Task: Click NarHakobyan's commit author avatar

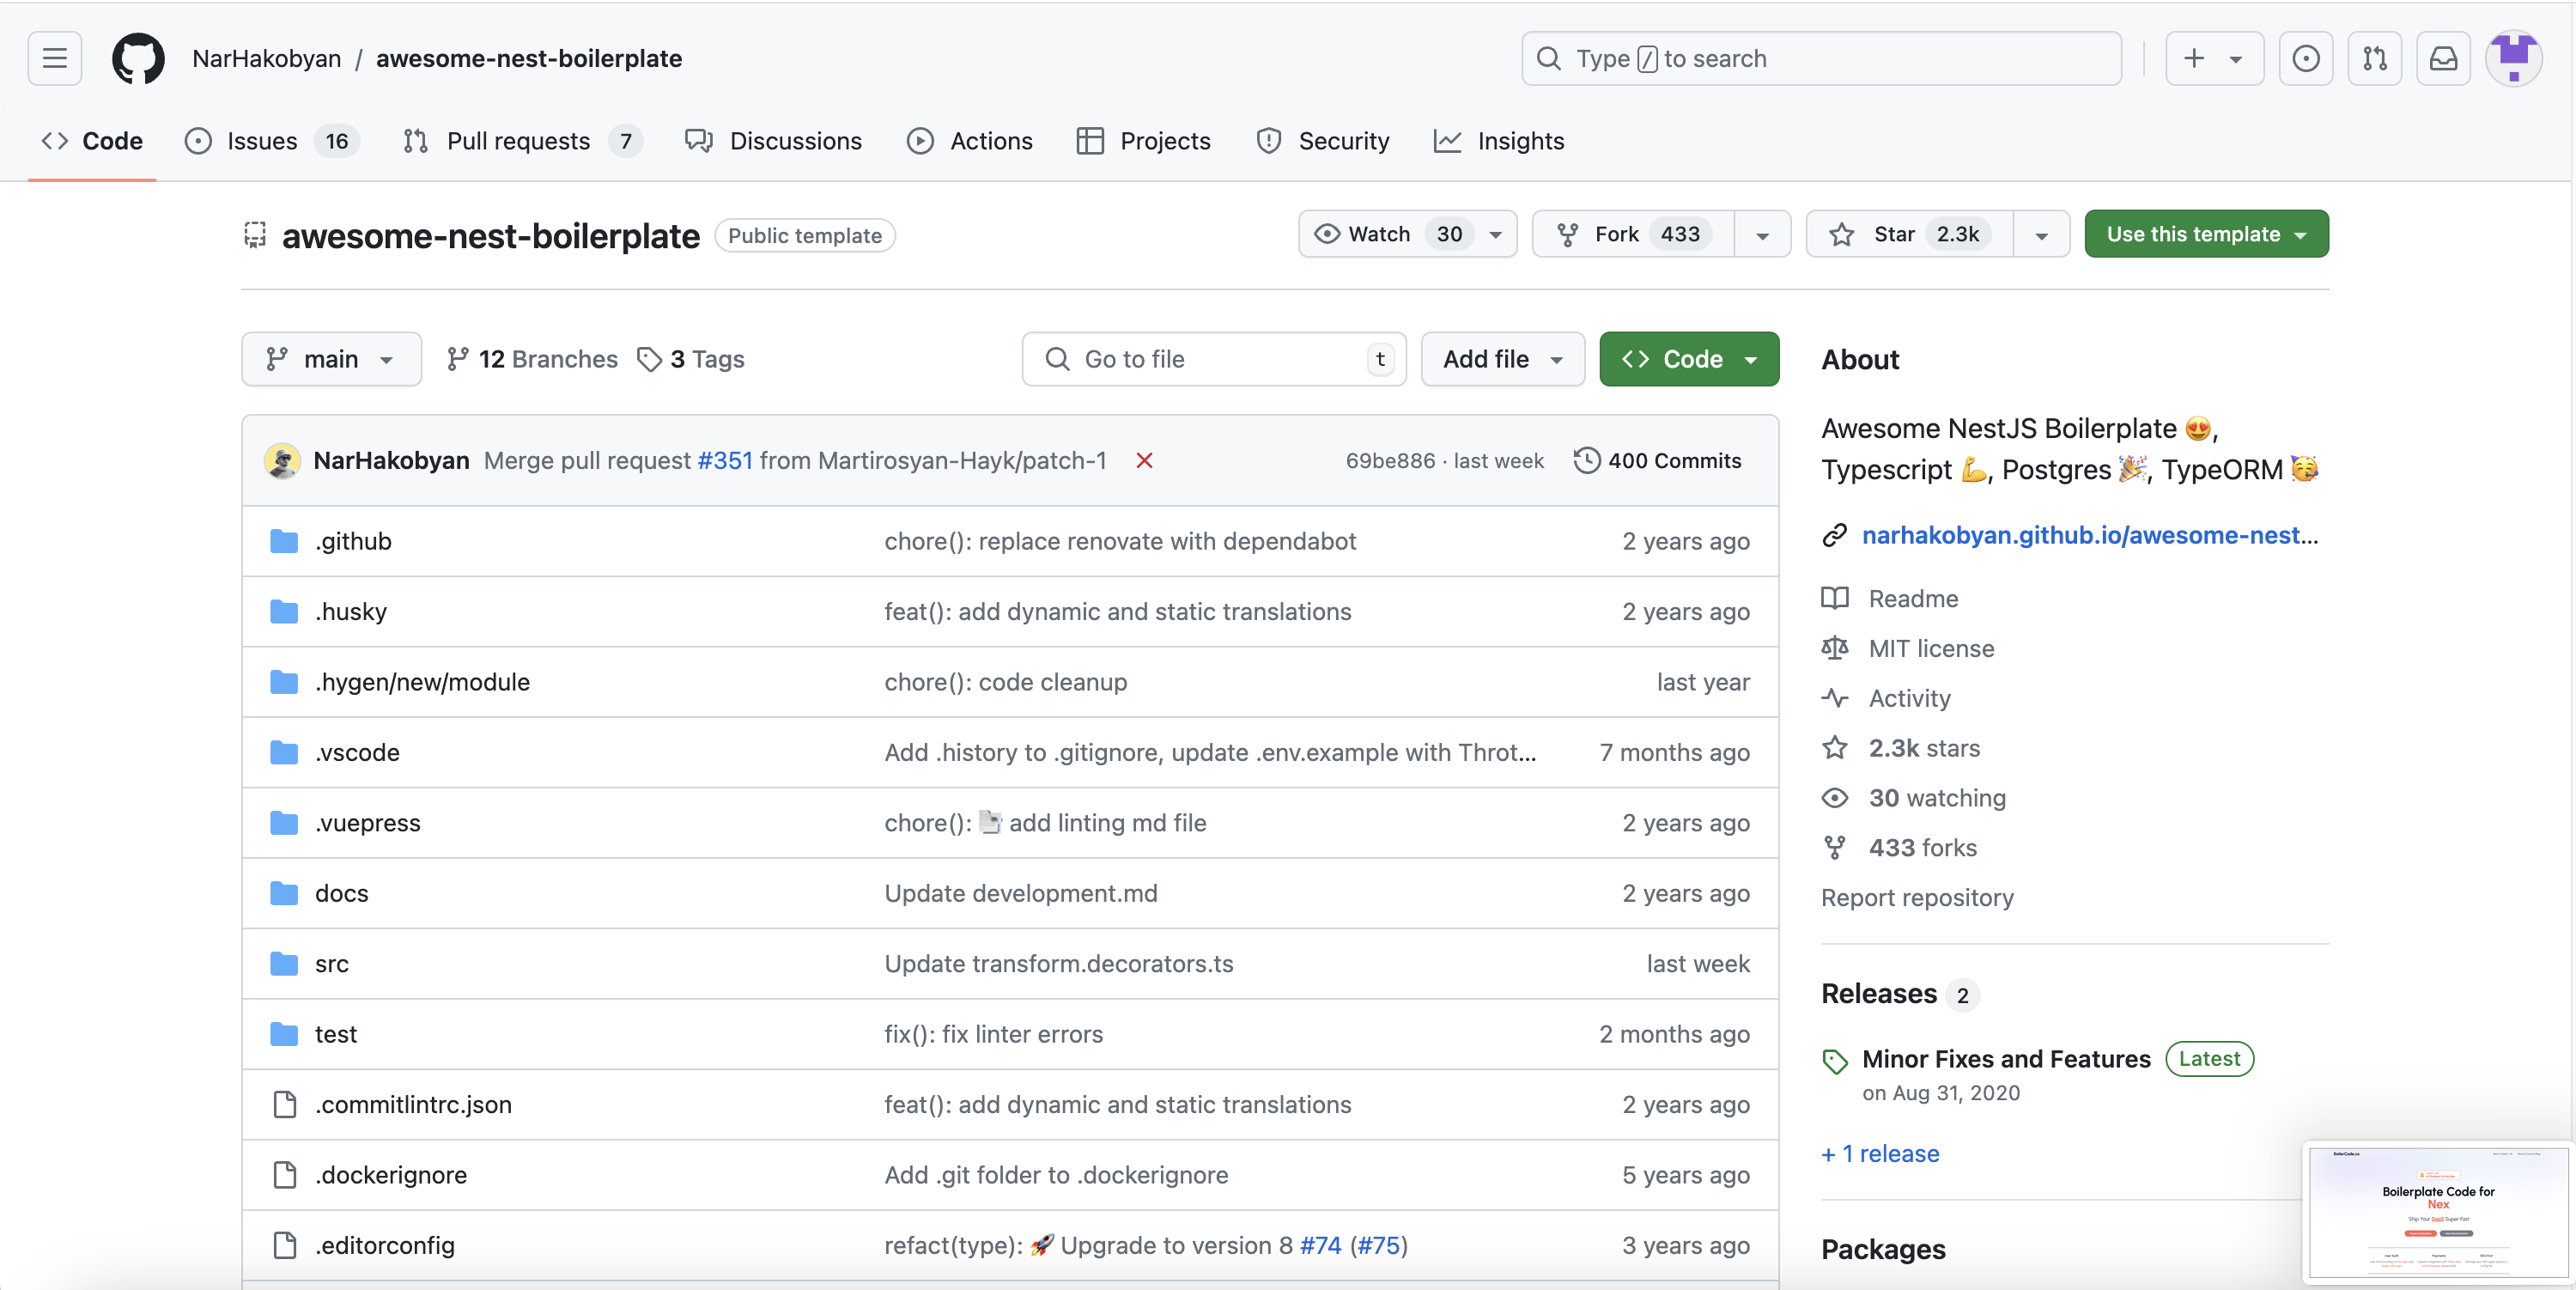Action: pos(282,460)
